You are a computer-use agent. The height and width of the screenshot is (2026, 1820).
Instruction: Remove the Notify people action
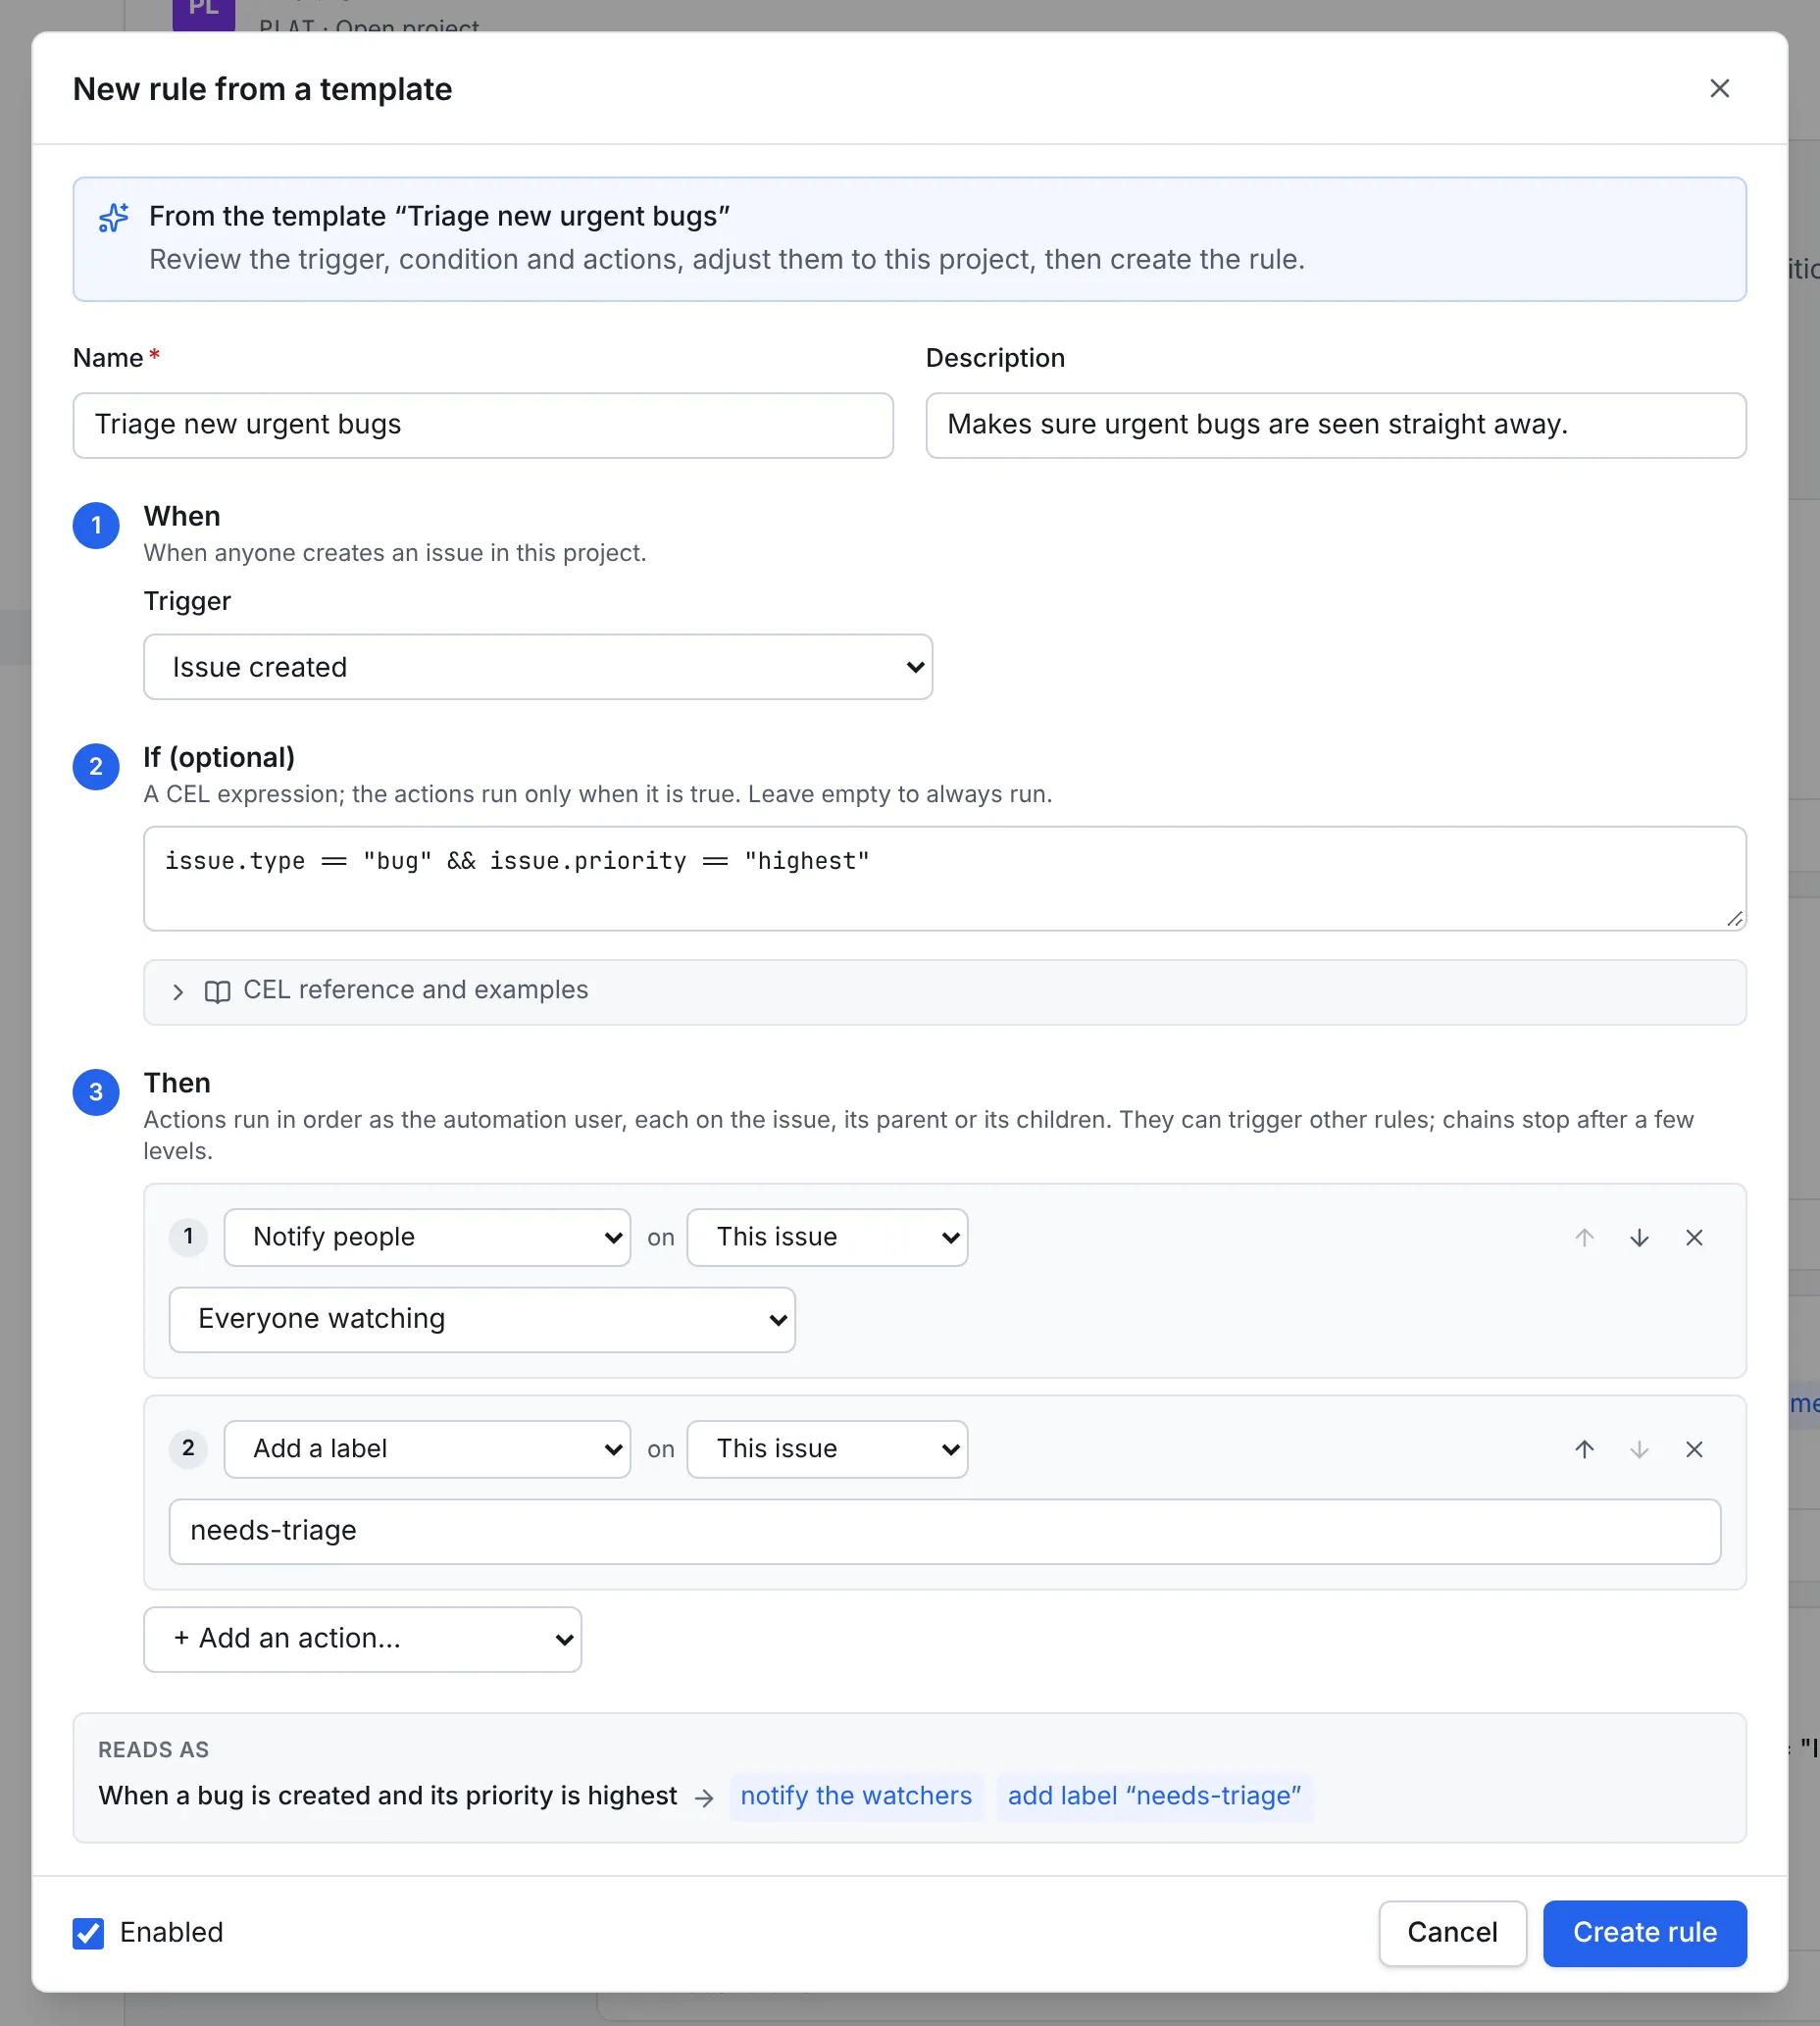pos(1694,1238)
